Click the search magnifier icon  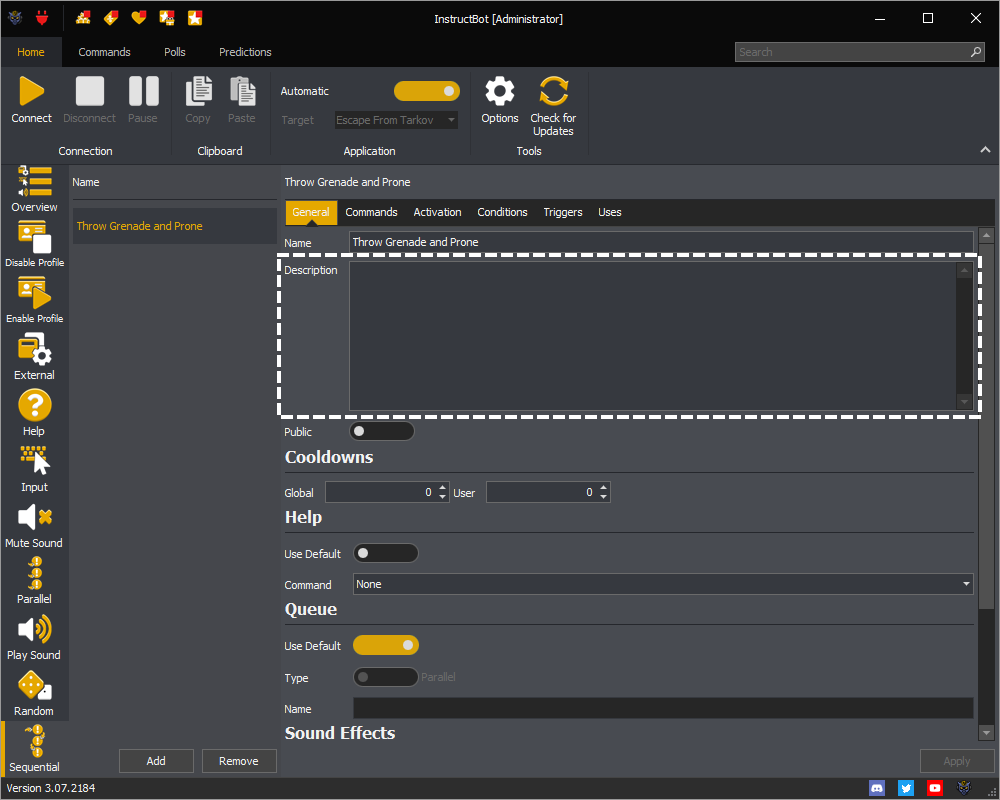[976, 52]
